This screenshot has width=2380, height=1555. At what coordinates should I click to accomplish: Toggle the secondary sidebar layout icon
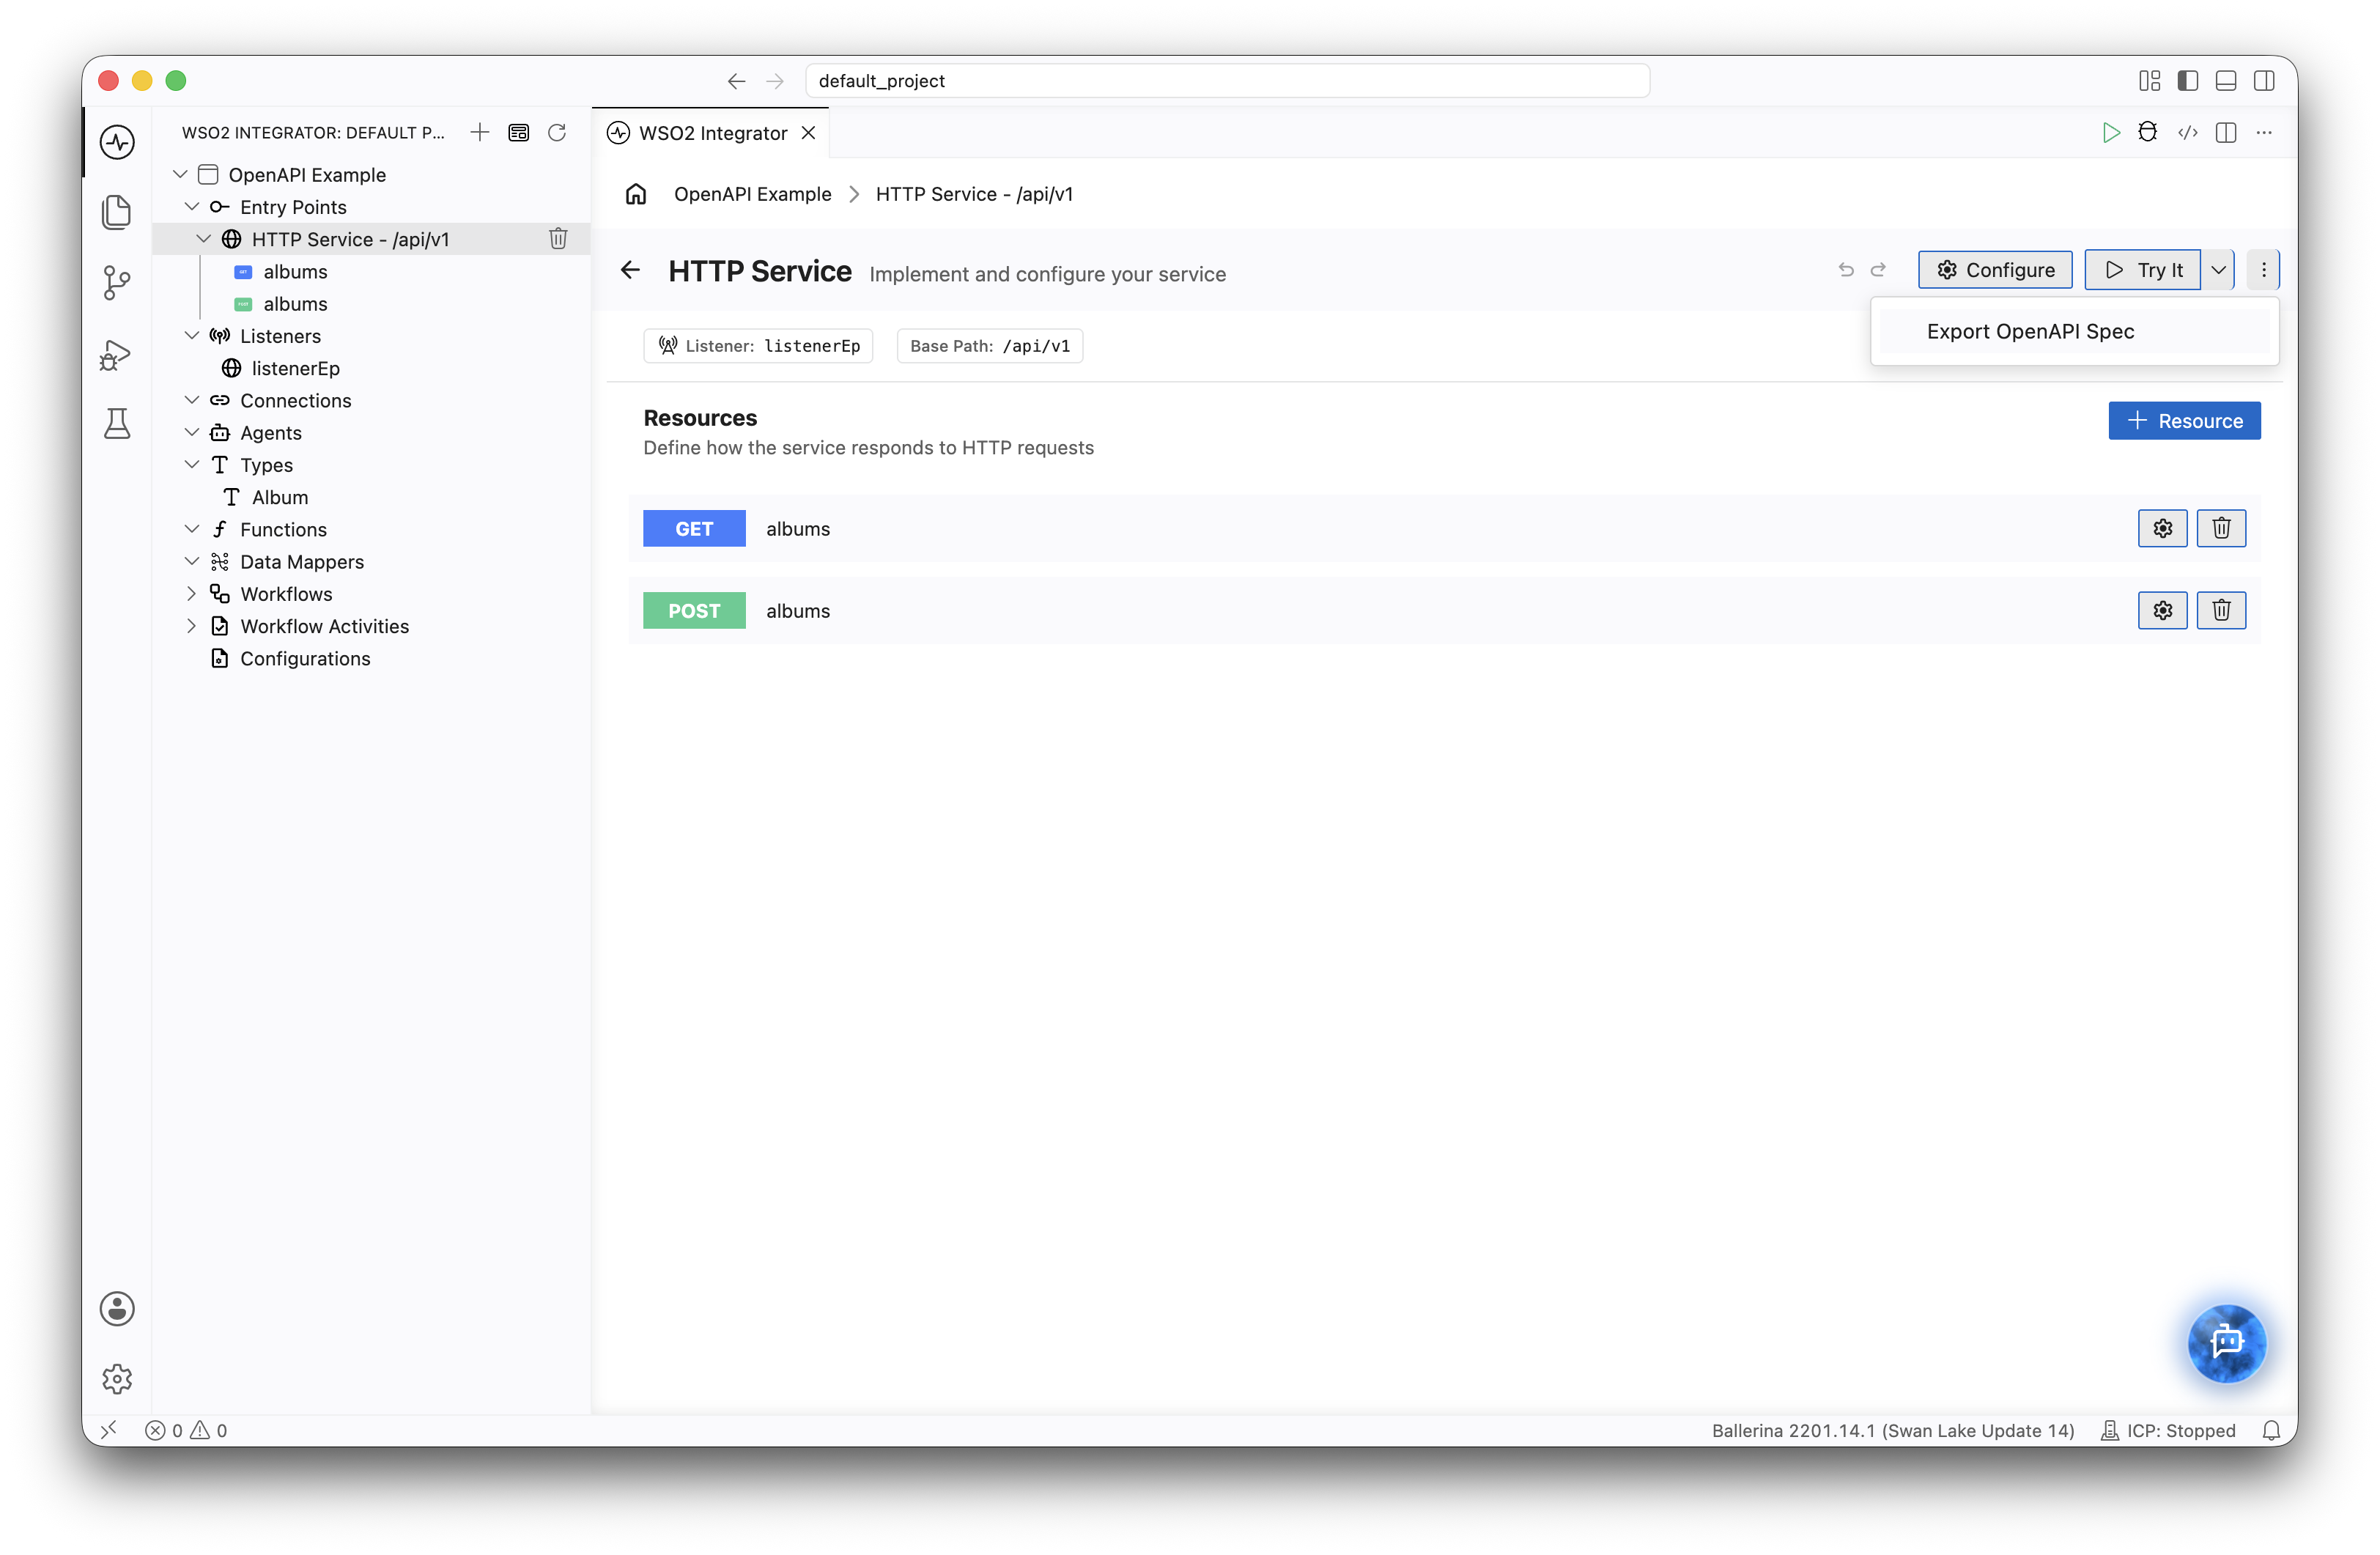2264,80
